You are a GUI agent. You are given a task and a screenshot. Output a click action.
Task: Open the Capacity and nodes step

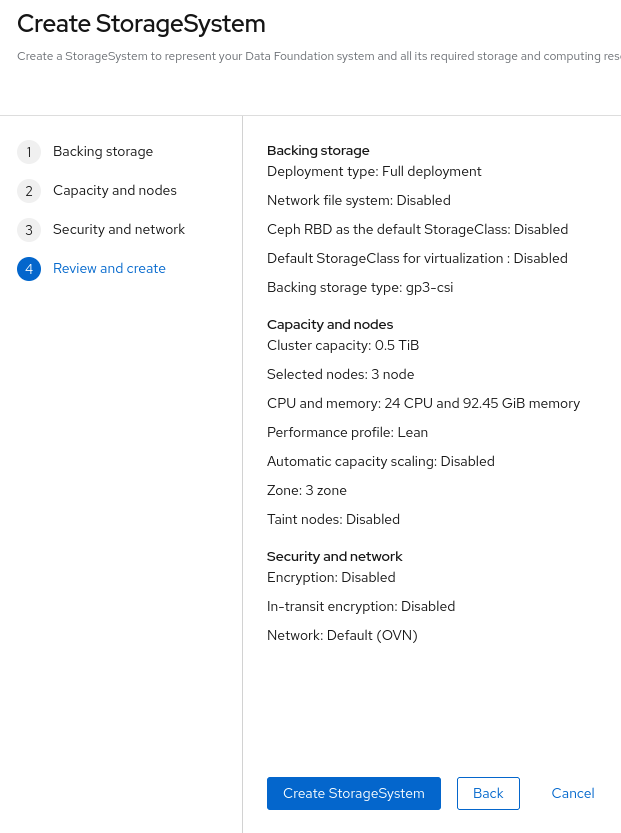[114, 191]
